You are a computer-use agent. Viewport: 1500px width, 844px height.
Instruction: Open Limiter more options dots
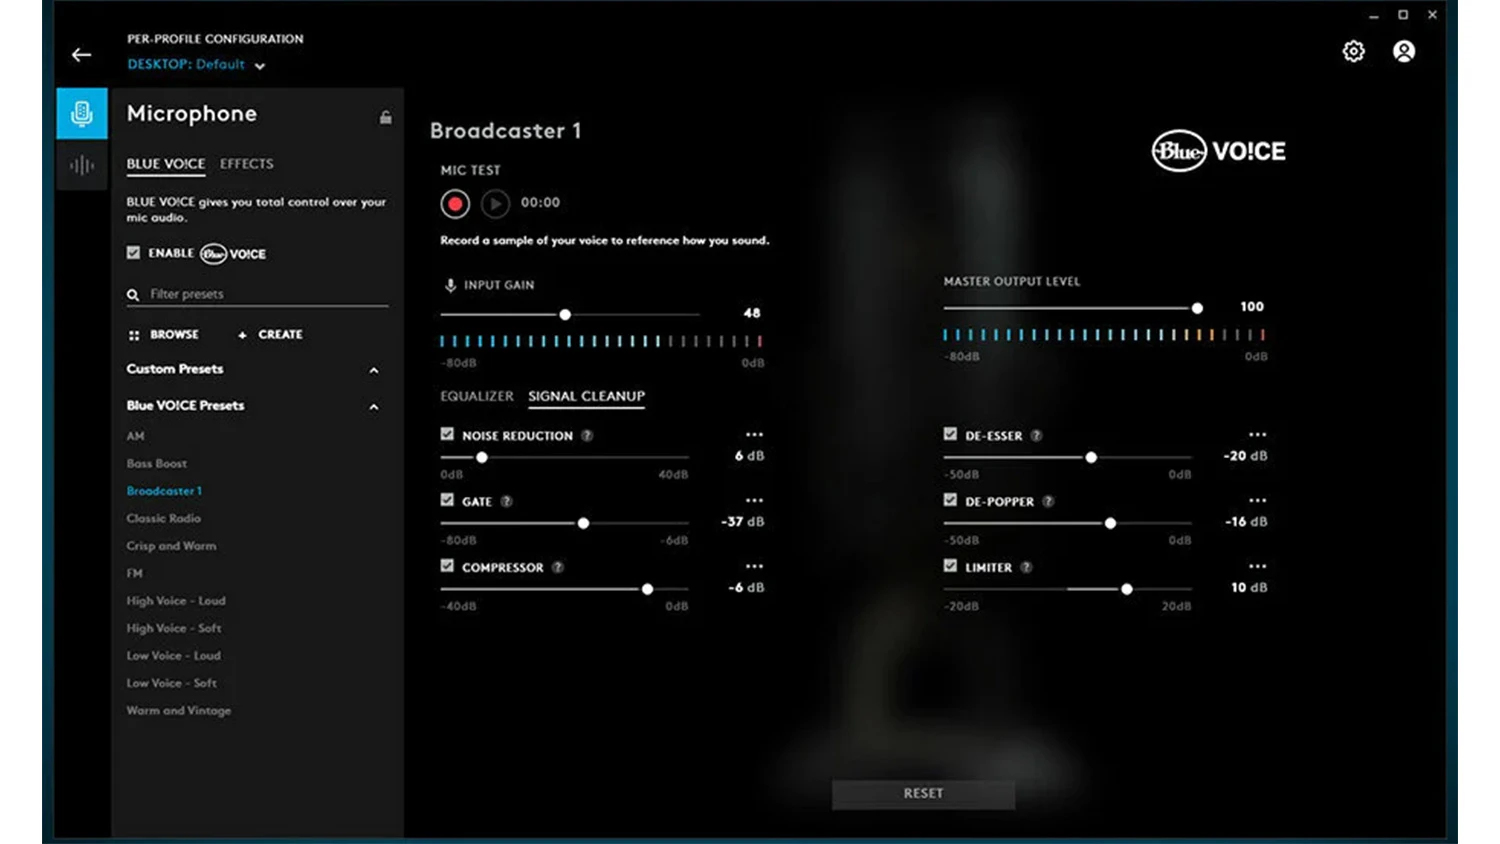pyautogui.click(x=1257, y=566)
